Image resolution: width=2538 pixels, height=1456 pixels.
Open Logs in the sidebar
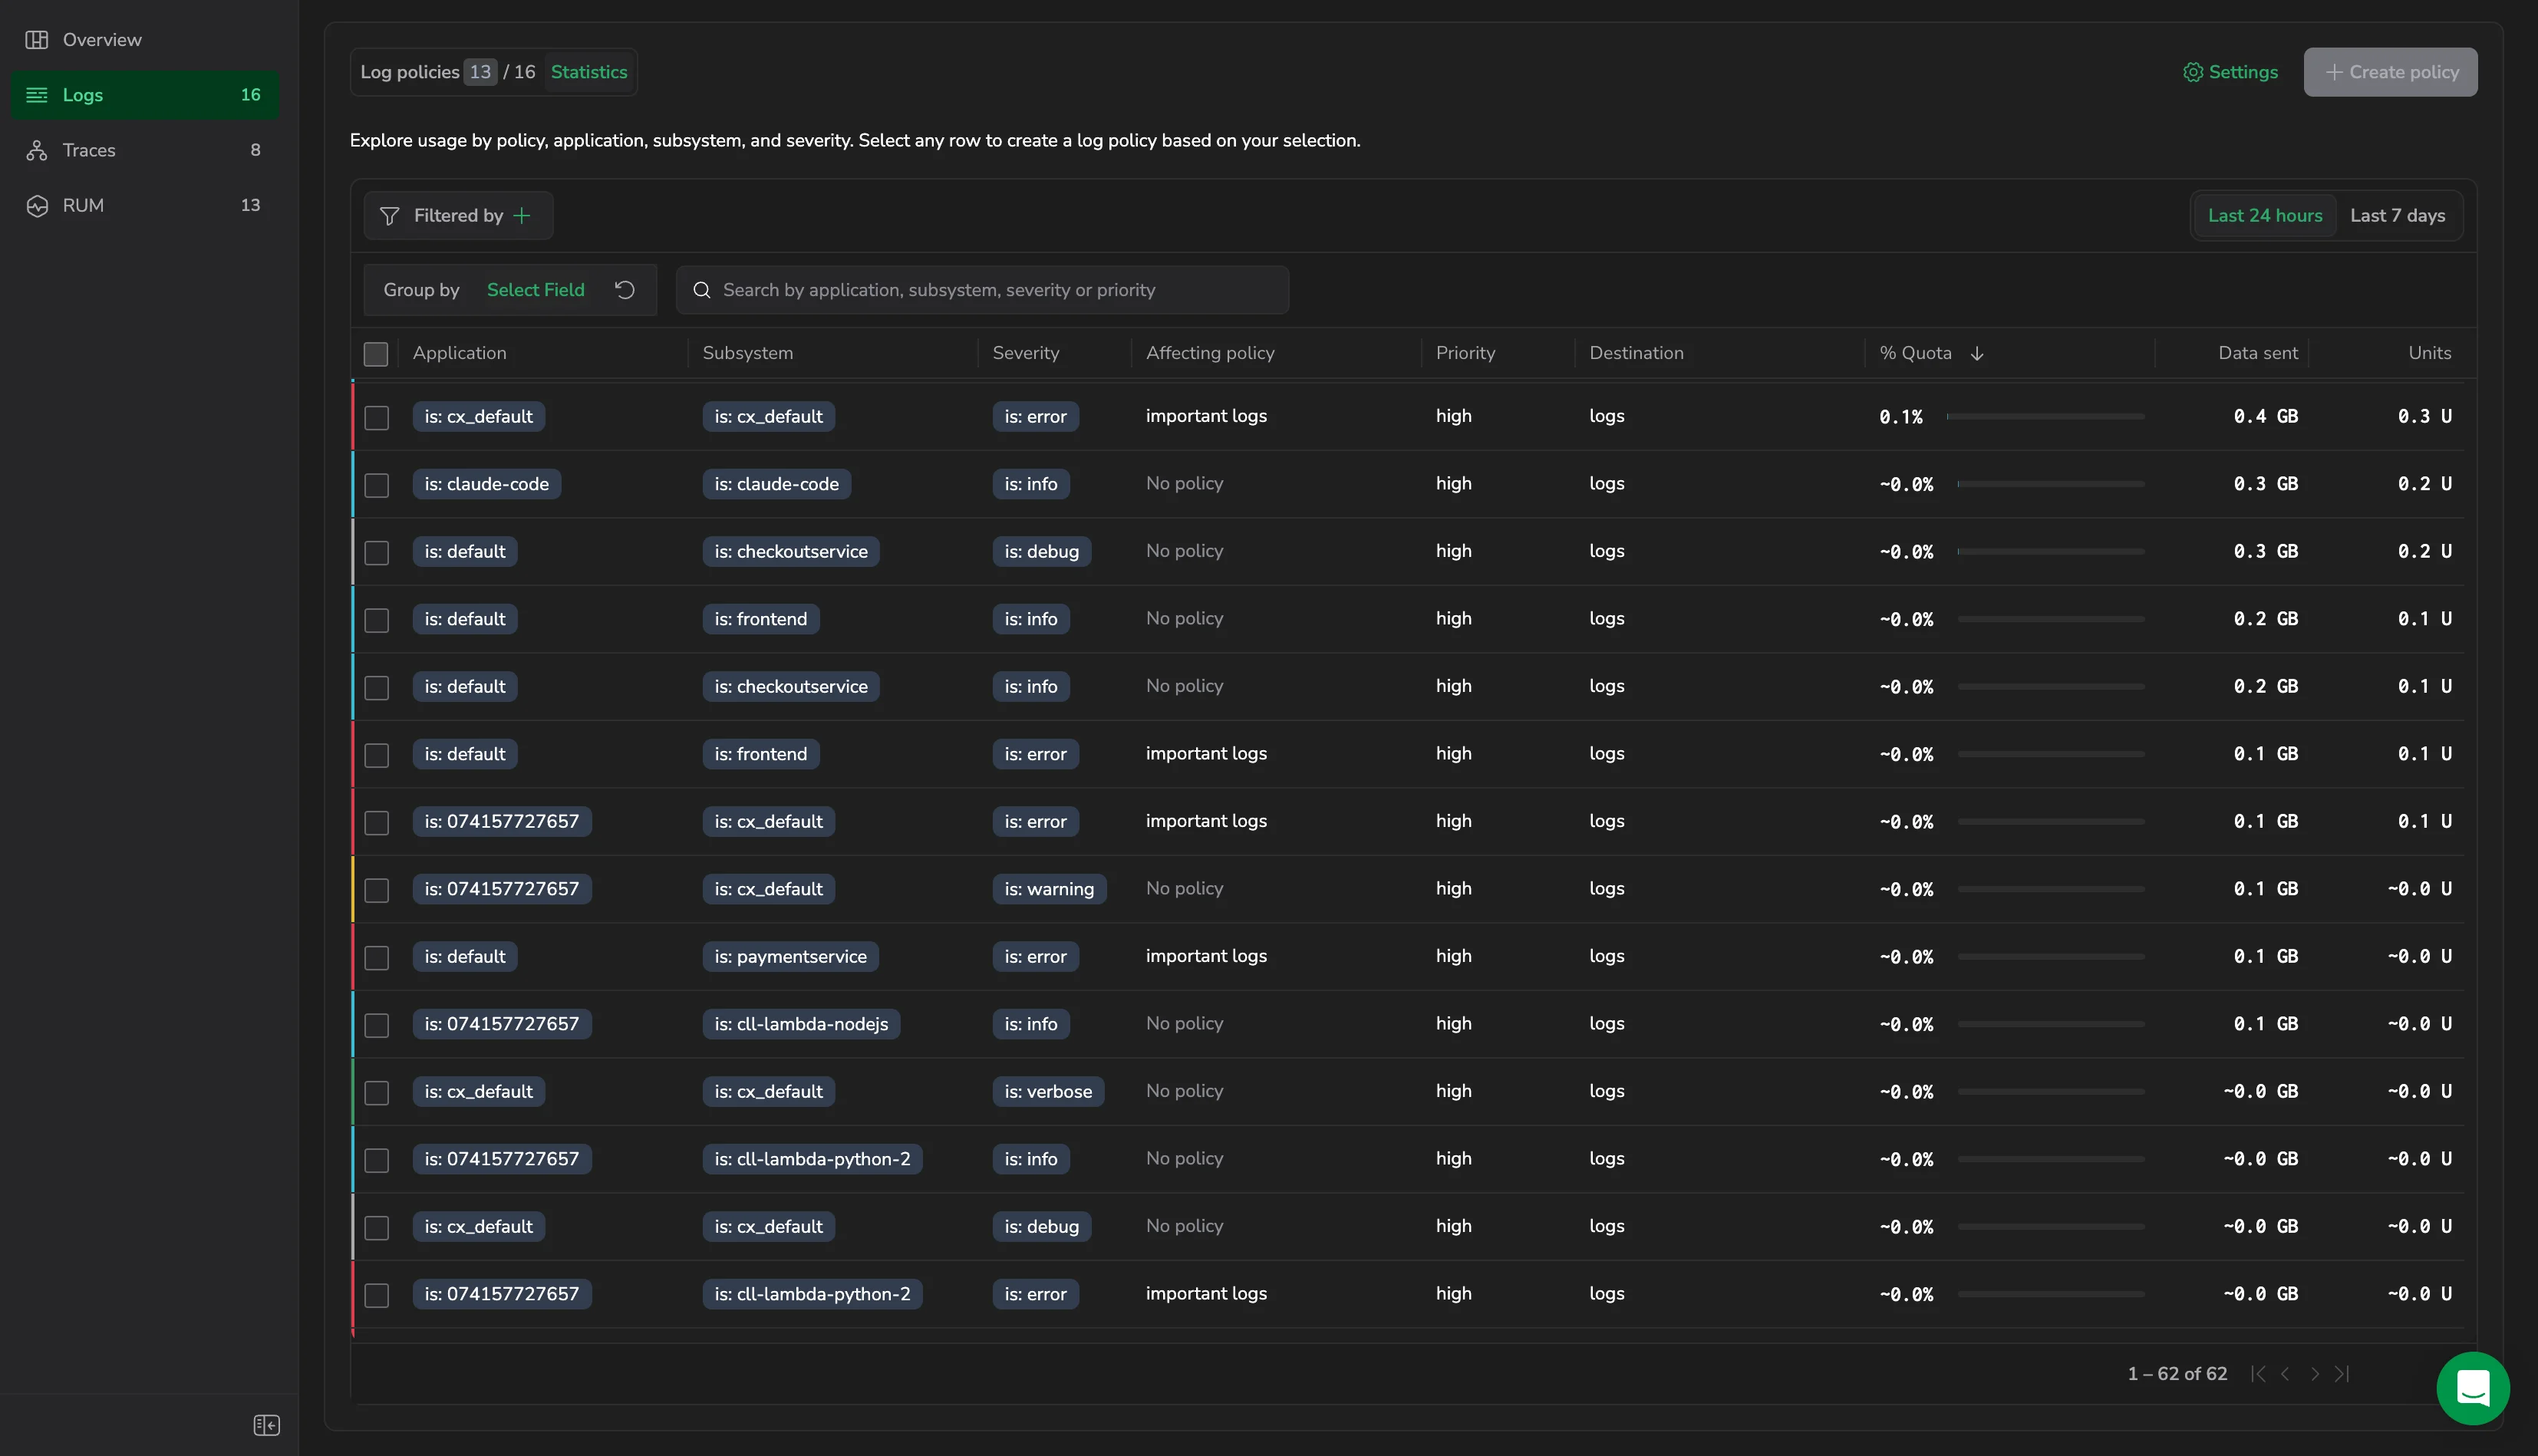pyautogui.click(x=145, y=95)
